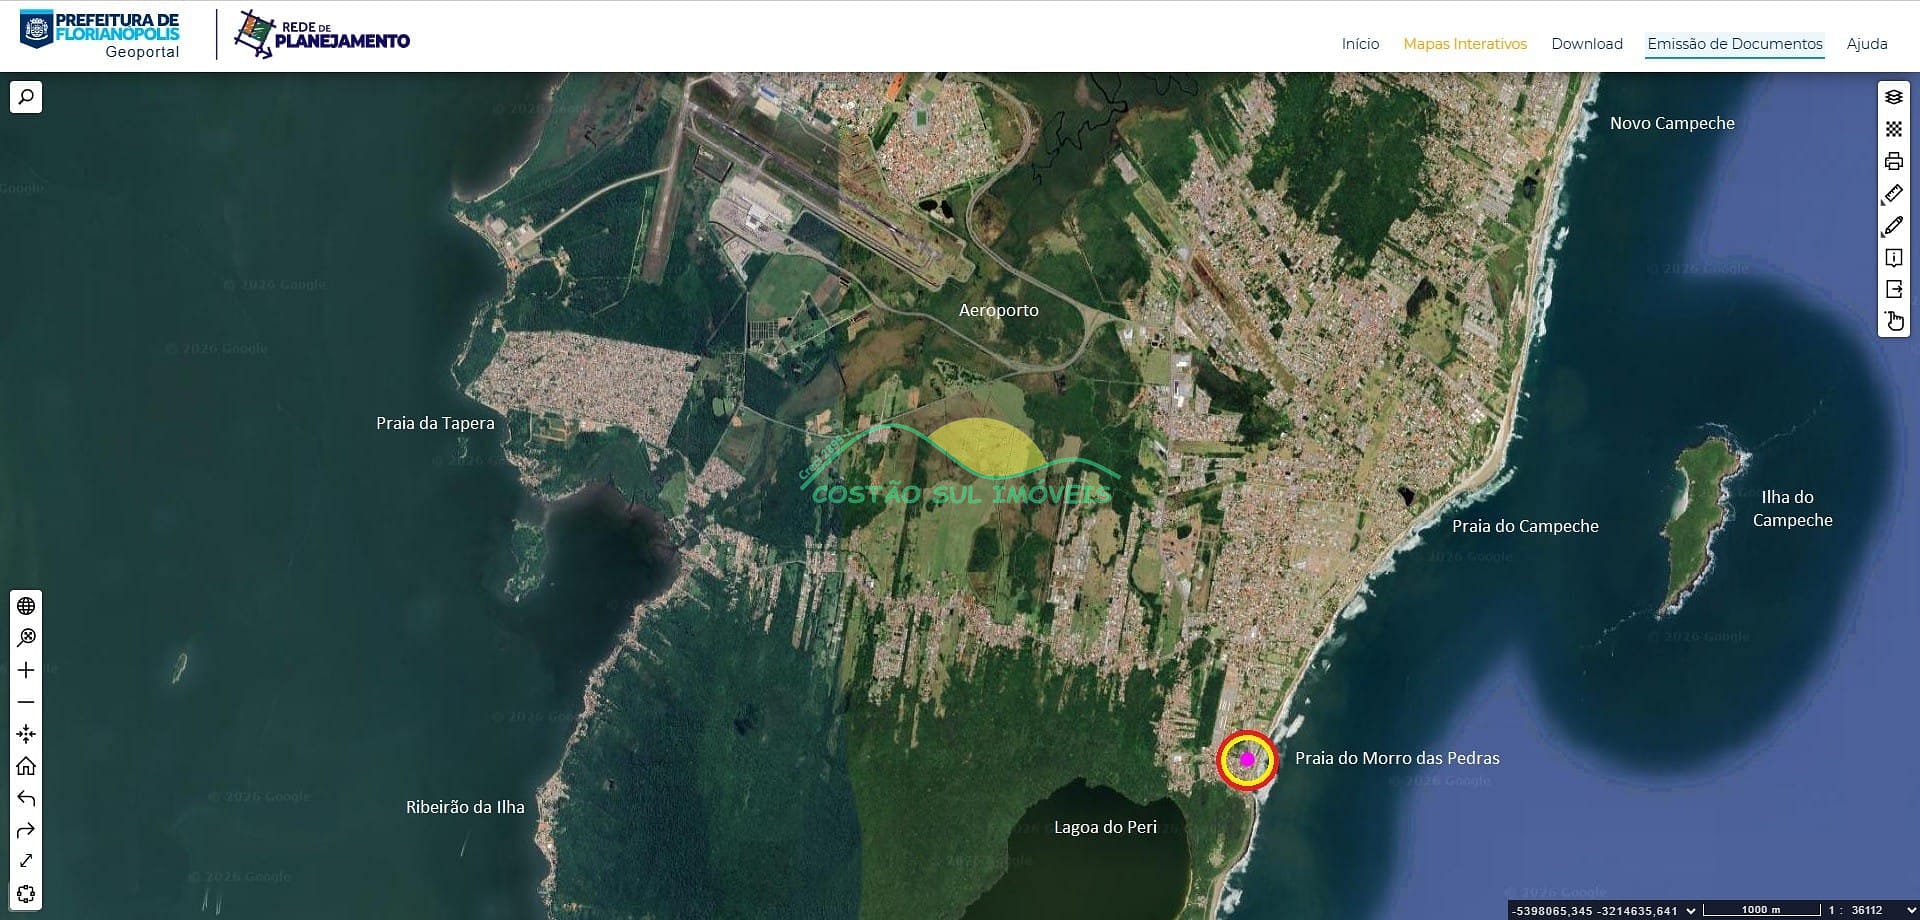Toggle fullscreen with diagonal arrows icon
The height and width of the screenshot is (920, 1920).
[26, 861]
